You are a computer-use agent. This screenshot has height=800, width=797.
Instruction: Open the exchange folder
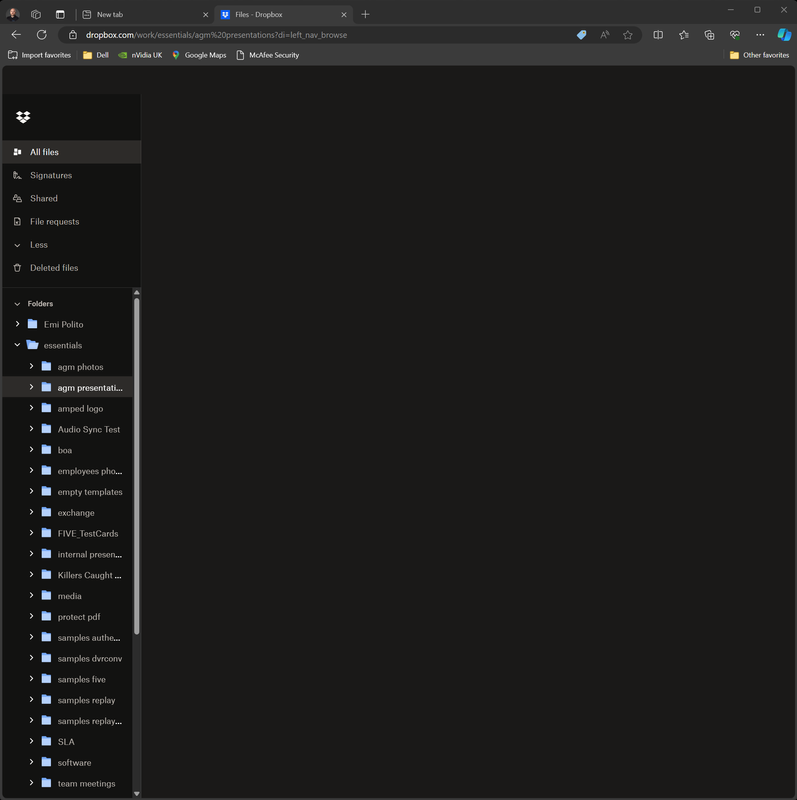point(76,513)
